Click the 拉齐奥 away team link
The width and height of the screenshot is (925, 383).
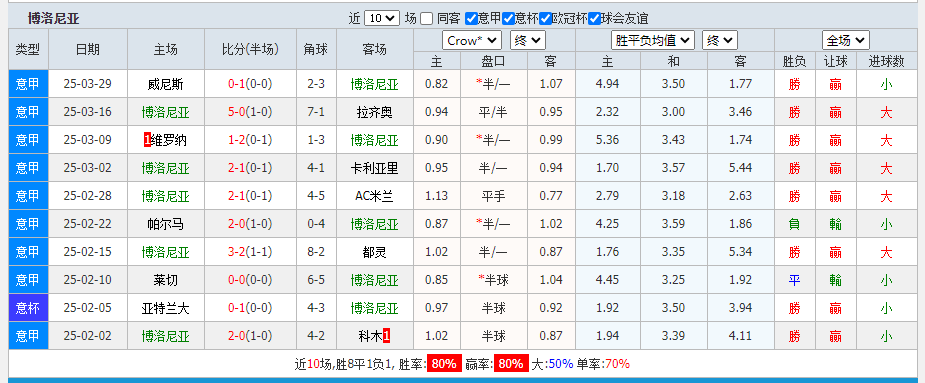tap(375, 112)
